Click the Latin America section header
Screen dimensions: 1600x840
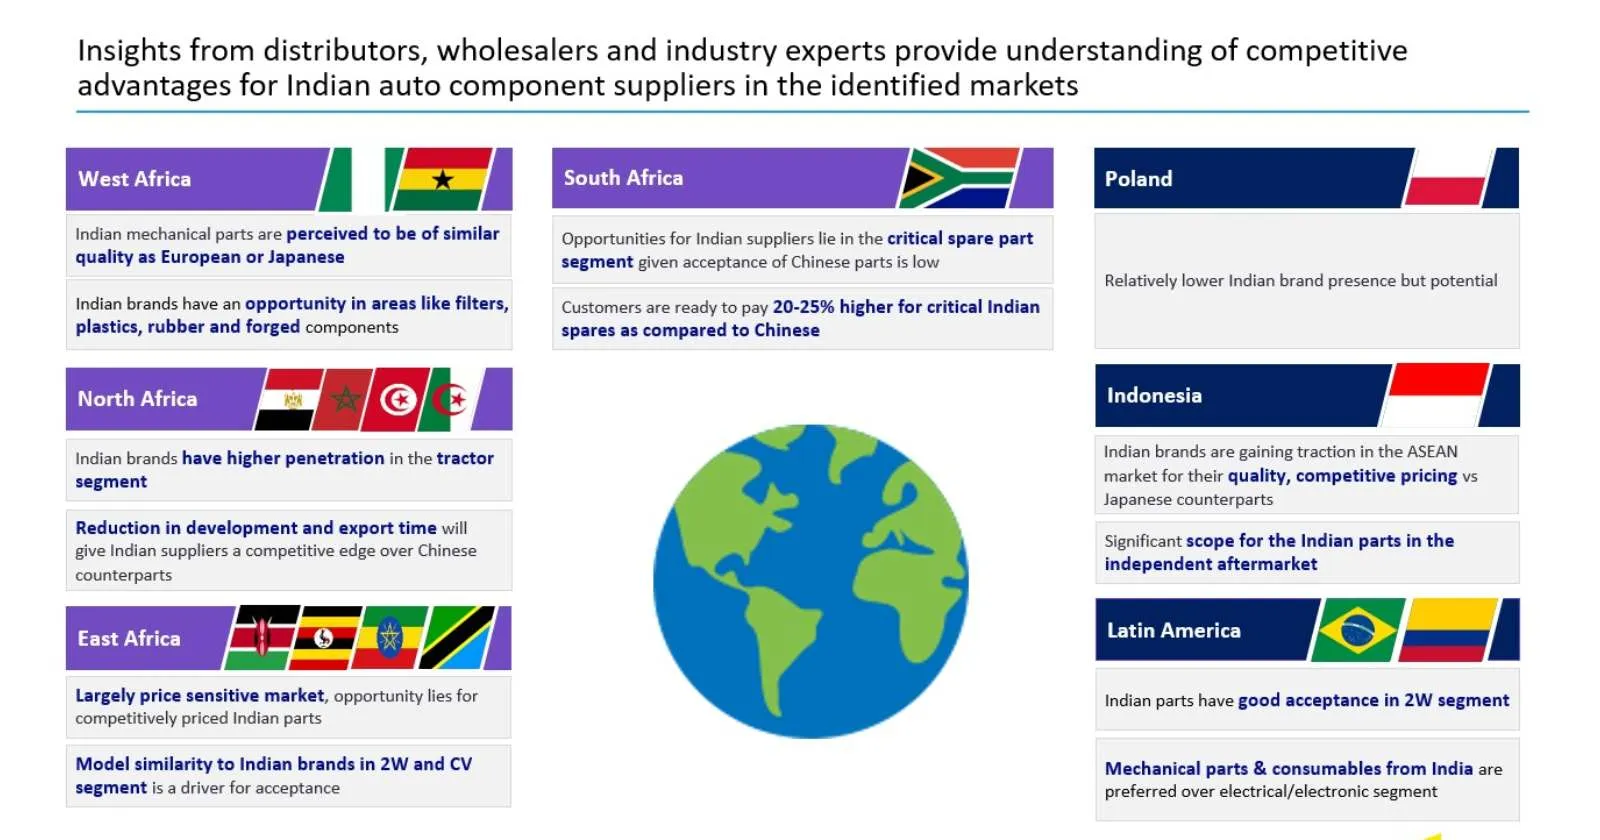(x=1307, y=630)
